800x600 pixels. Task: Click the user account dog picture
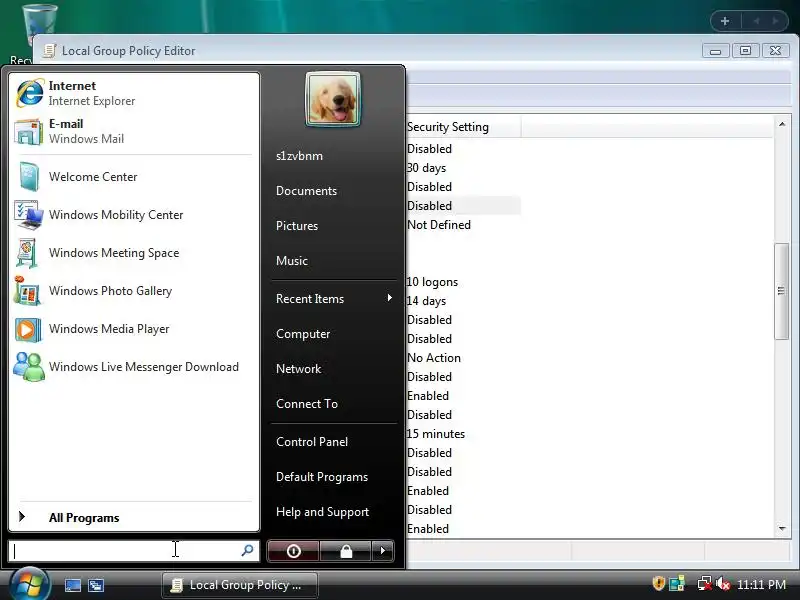tap(333, 99)
